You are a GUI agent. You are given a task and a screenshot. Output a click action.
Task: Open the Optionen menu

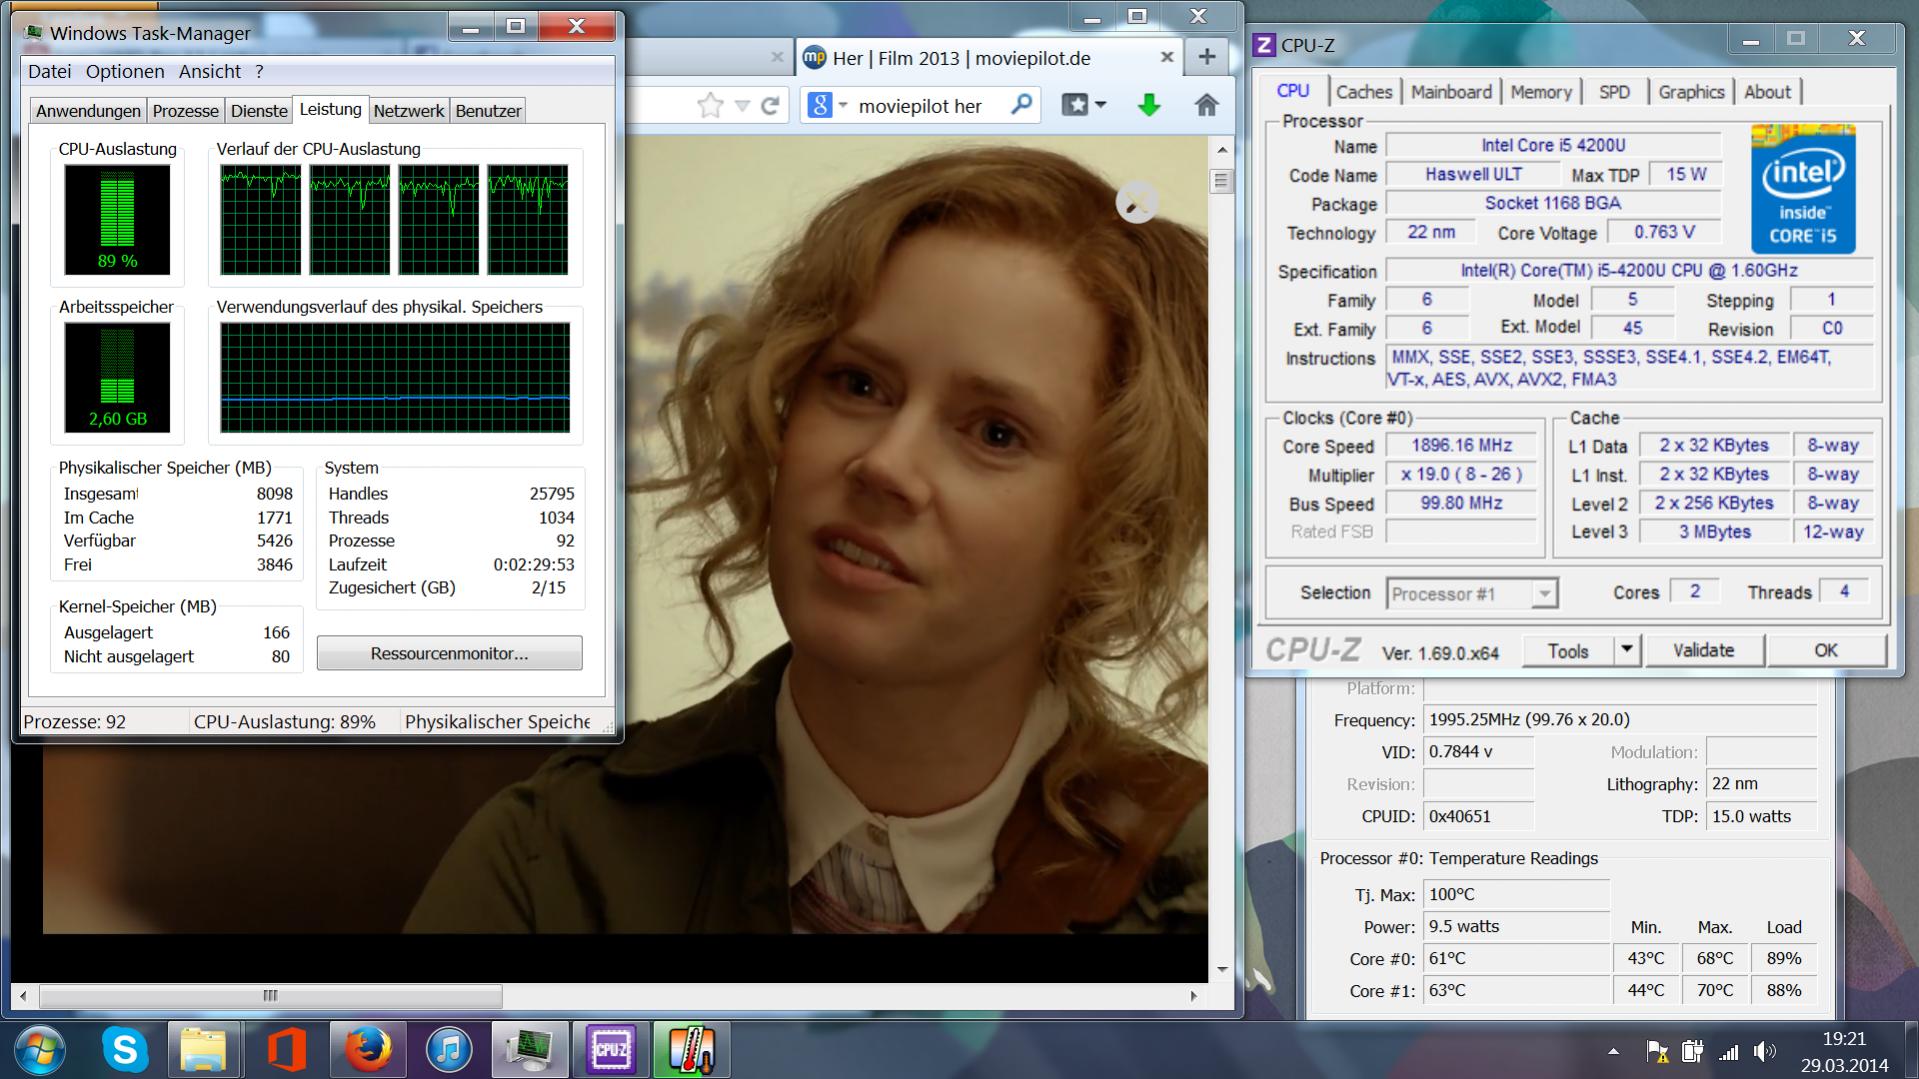coord(125,71)
